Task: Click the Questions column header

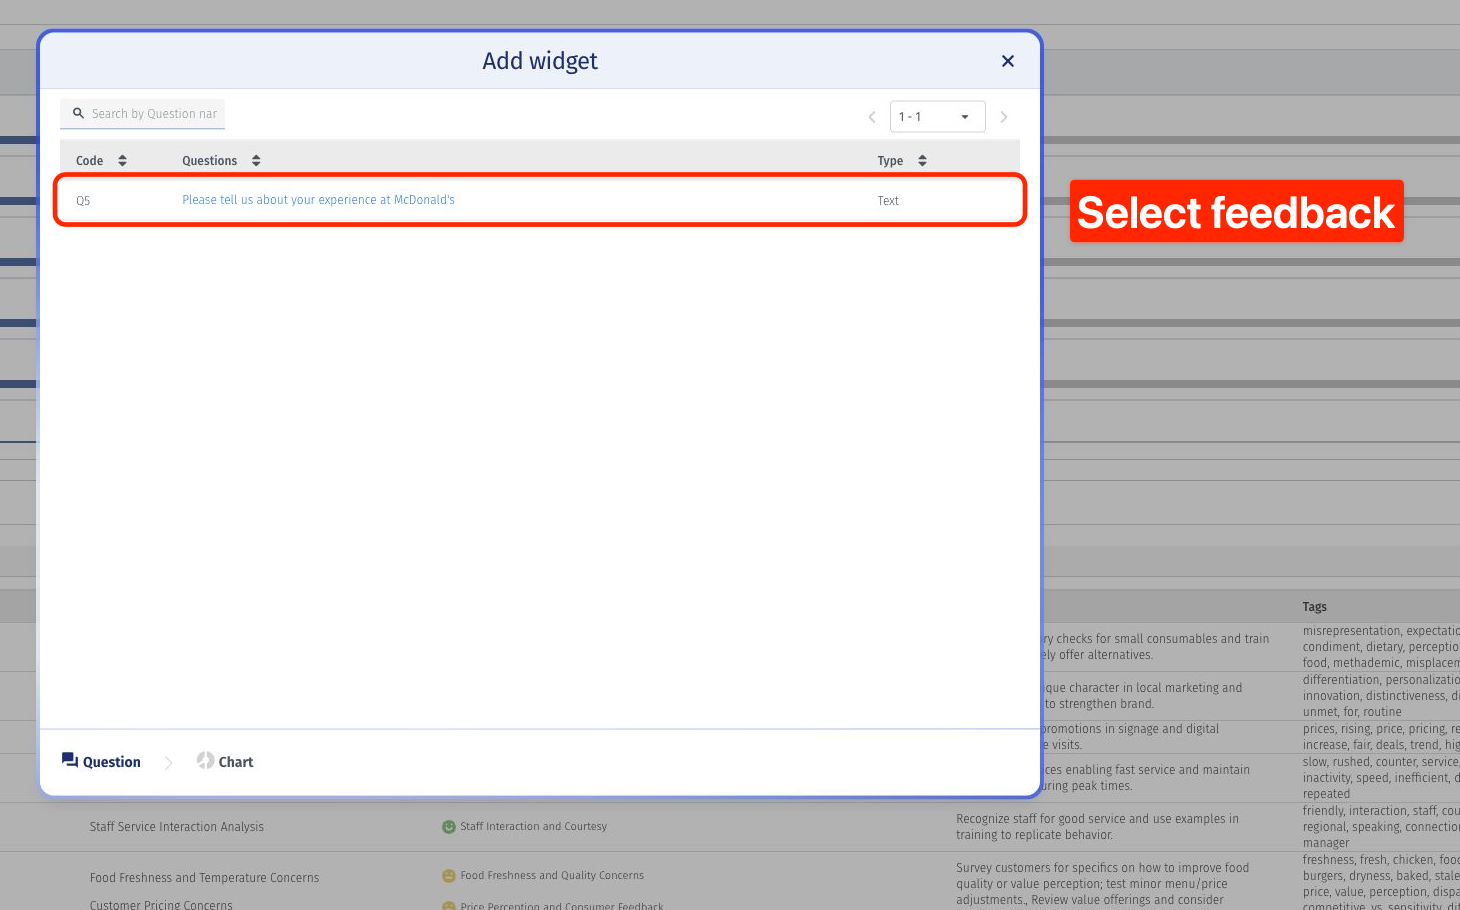Action: pyautogui.click(x=209, y=160)
